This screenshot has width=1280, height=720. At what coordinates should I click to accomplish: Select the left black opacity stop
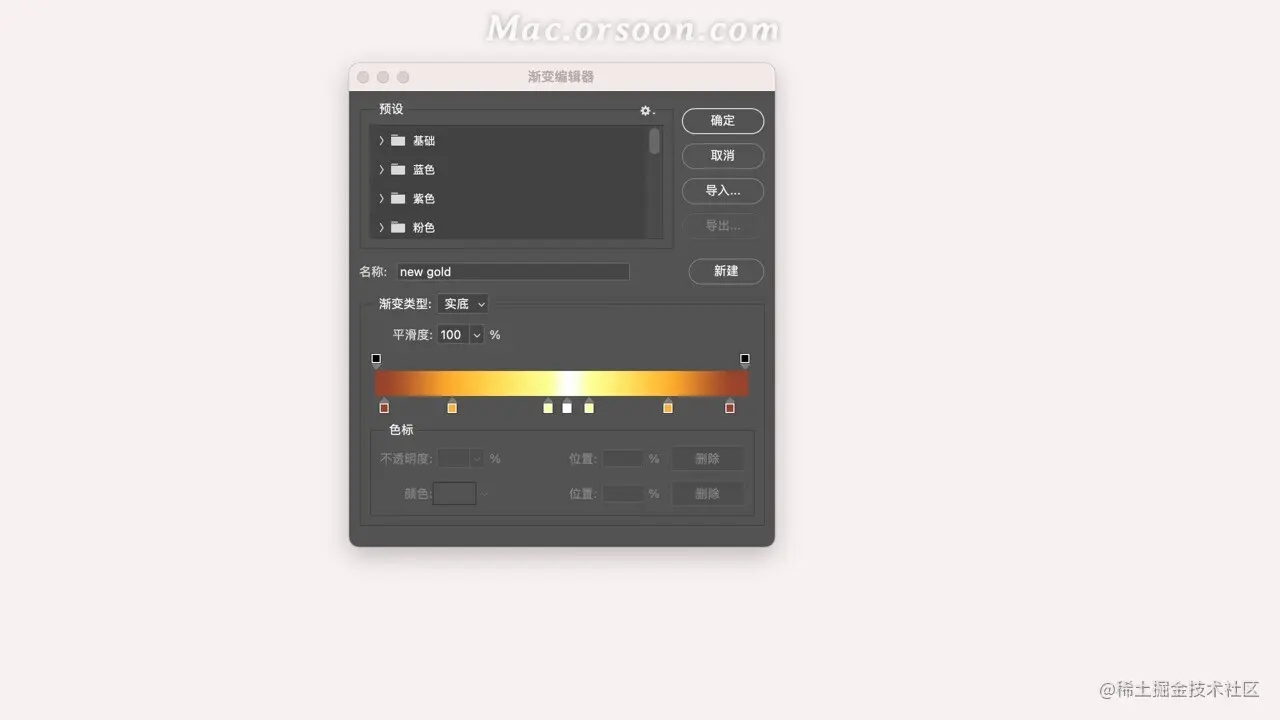376,360
